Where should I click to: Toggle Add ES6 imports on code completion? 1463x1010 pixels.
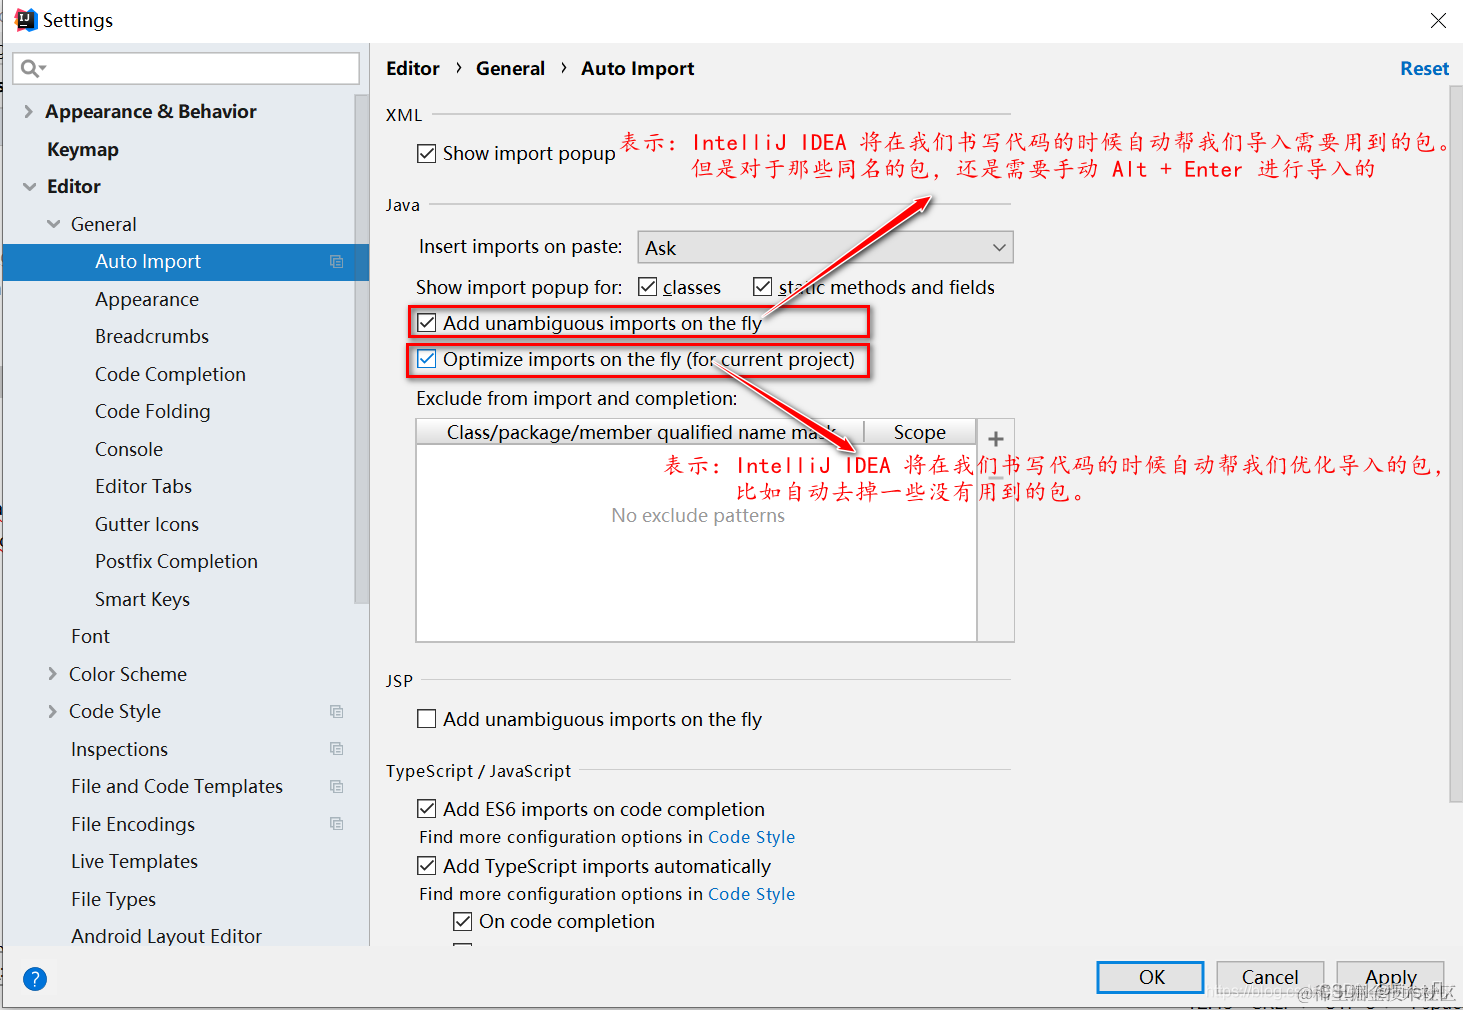(427, 809)
